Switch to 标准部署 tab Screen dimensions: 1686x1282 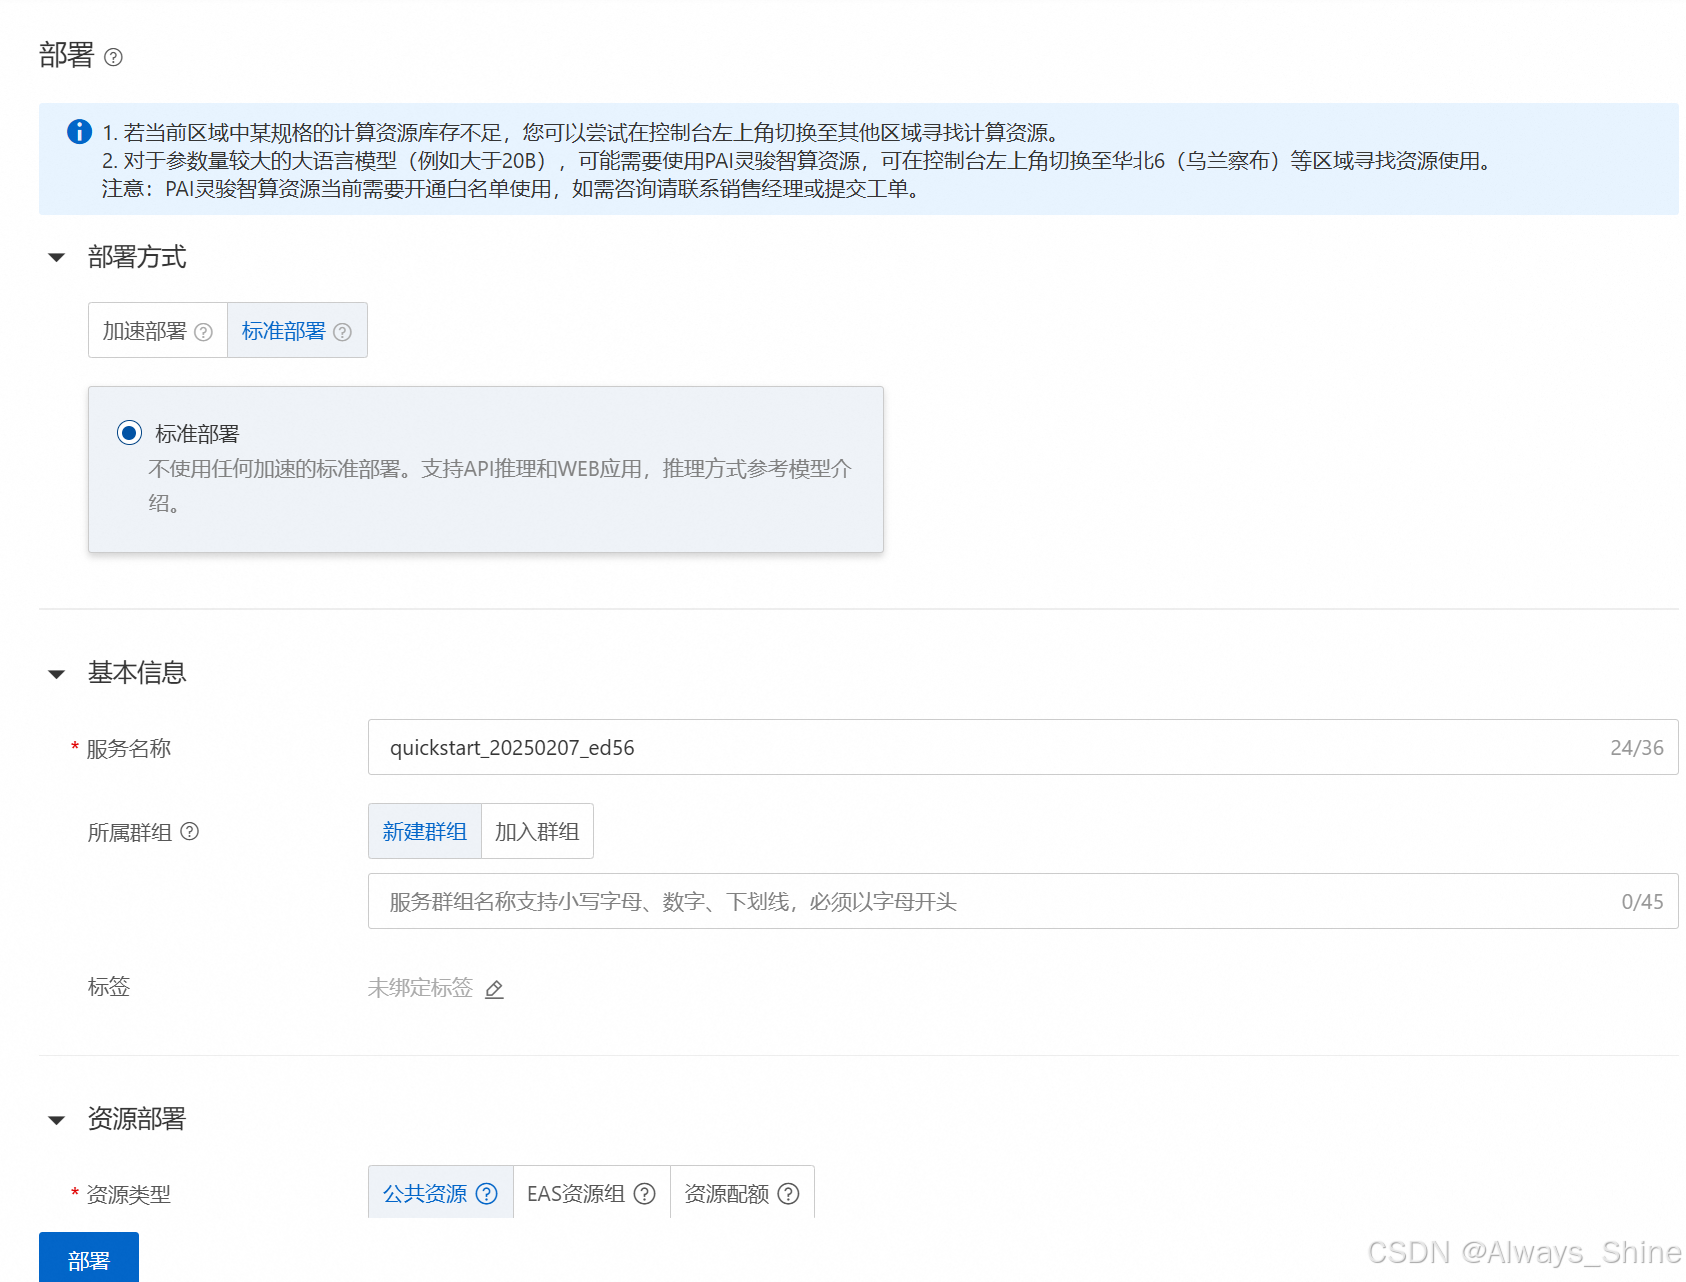[297, 330]
